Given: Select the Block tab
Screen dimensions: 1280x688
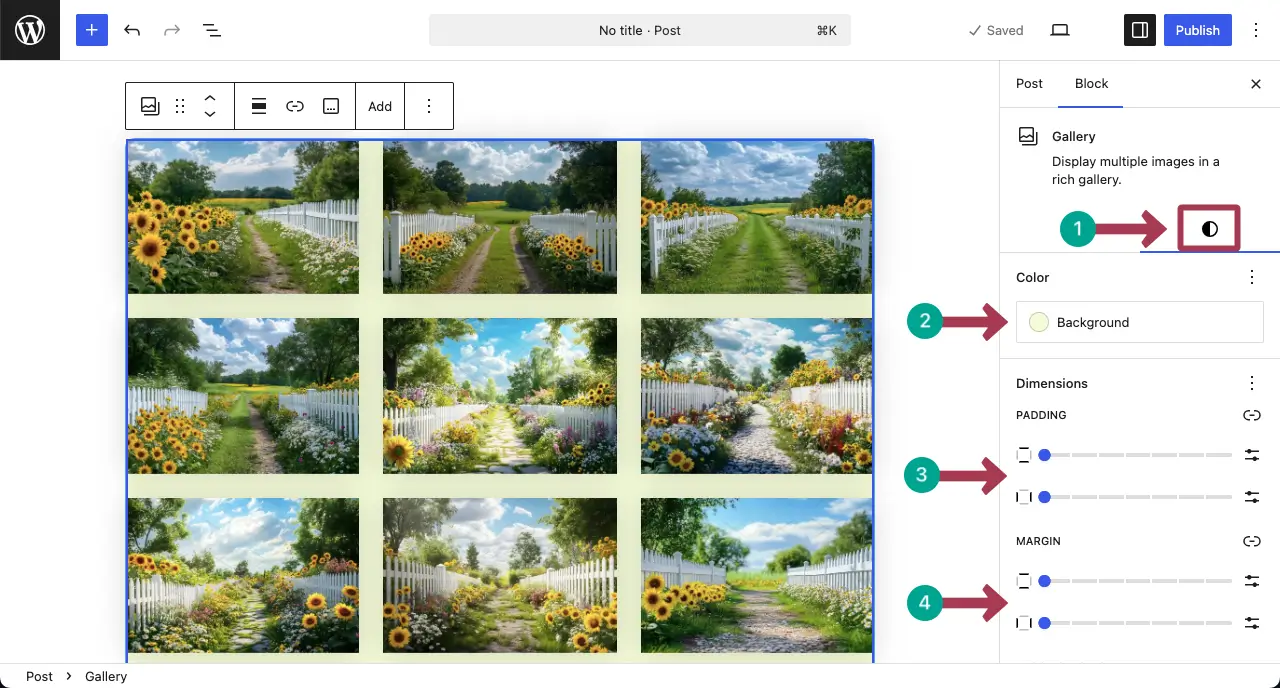Looking at the screenshot, I should tap(1091, 84).
